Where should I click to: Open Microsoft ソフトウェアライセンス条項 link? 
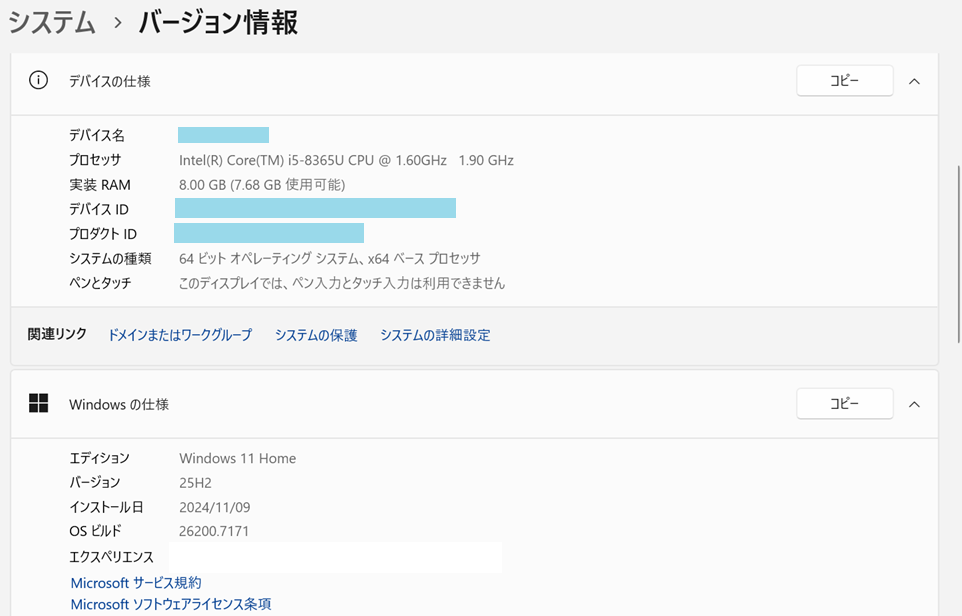(171, 604)
